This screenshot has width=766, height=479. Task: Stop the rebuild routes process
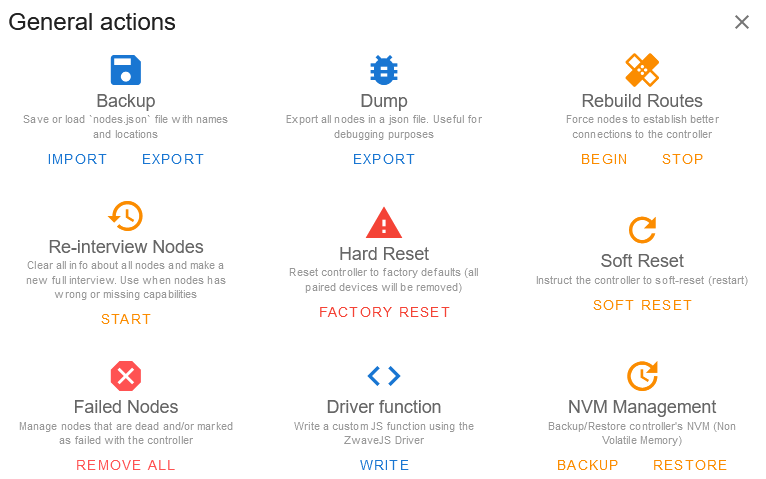683,159
